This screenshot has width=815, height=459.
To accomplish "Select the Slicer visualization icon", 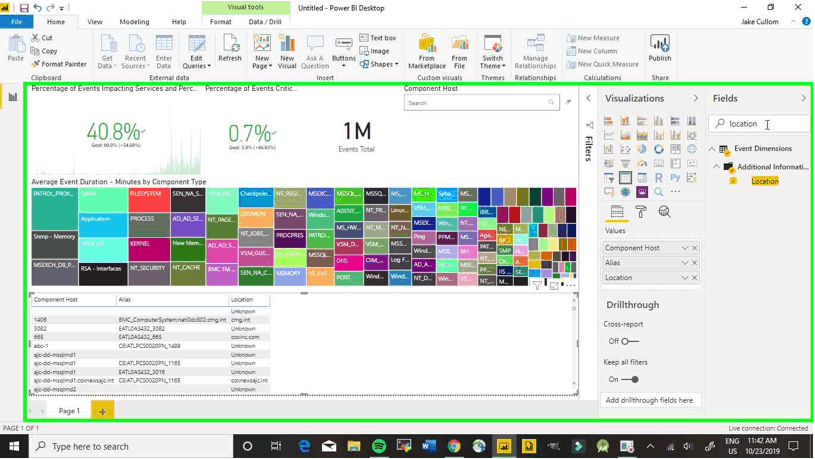I will [609, 178].
